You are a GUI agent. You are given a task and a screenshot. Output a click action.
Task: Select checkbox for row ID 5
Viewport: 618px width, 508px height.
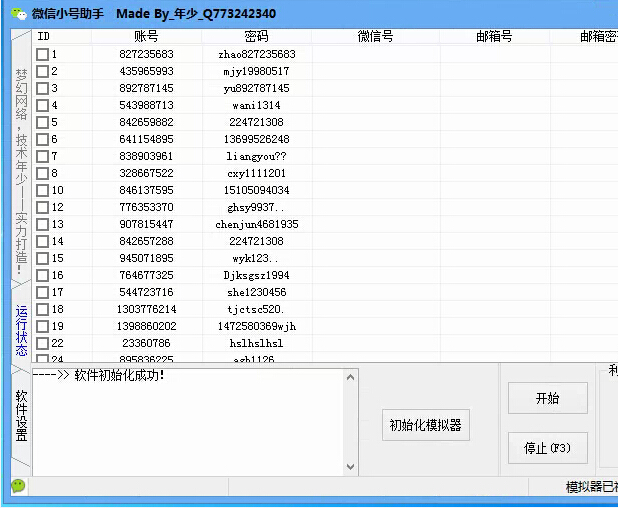pos(42,122)
